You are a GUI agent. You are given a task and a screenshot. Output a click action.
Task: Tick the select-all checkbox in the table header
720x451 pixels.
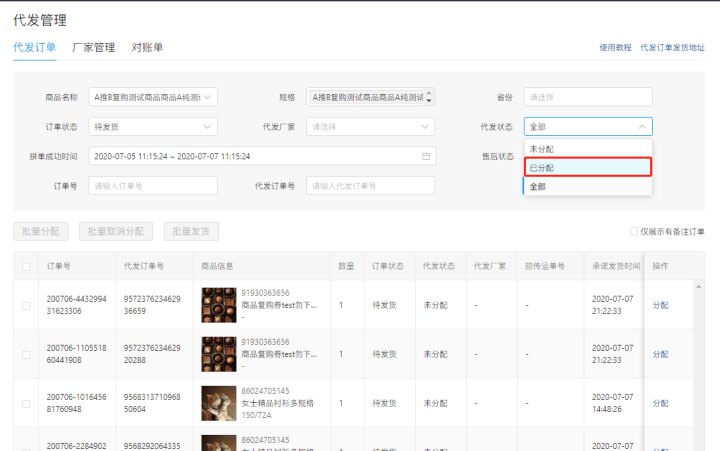[26, 266]
